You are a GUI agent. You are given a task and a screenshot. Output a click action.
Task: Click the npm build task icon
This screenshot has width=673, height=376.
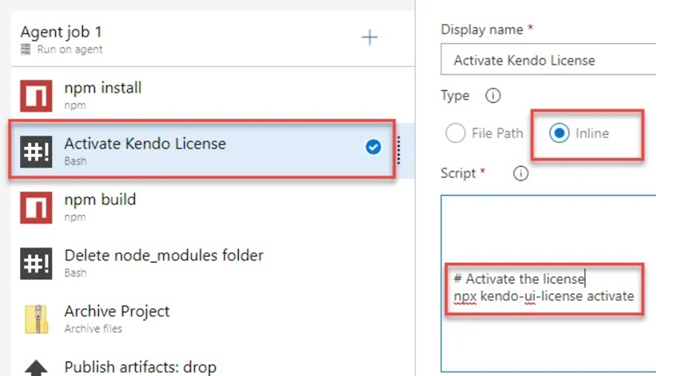coord(36,208)
